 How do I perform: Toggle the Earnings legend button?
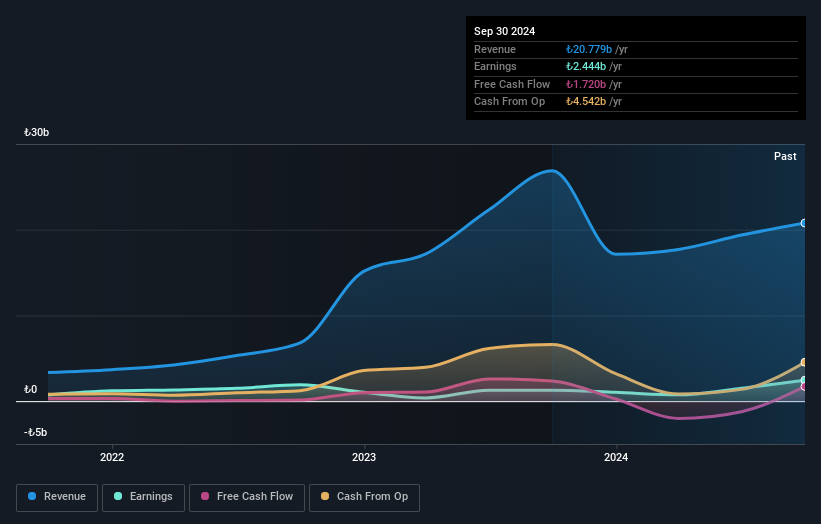[x=143, y=497]
